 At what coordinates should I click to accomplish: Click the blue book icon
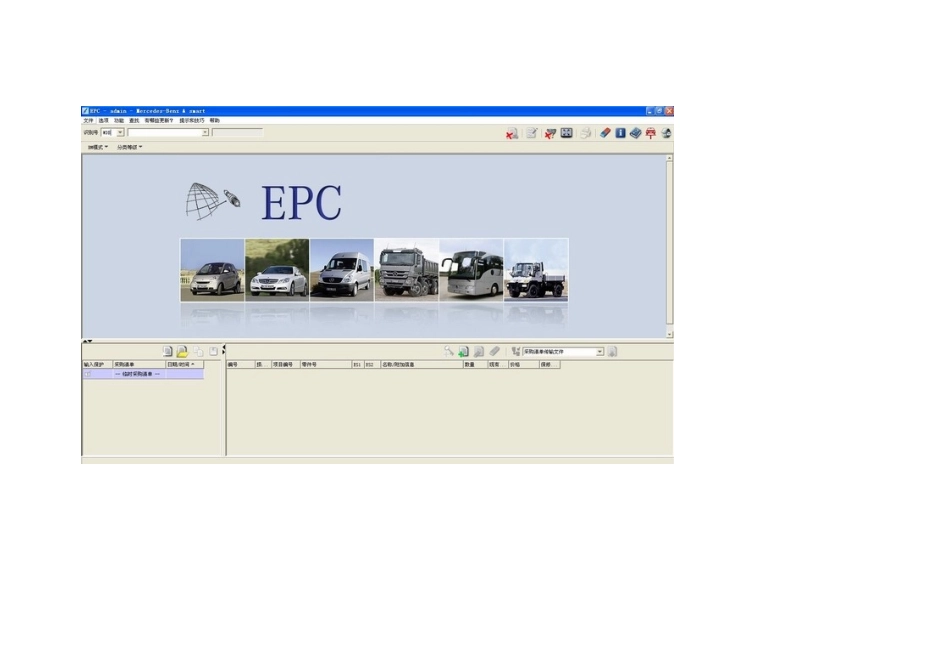[636, 133]
